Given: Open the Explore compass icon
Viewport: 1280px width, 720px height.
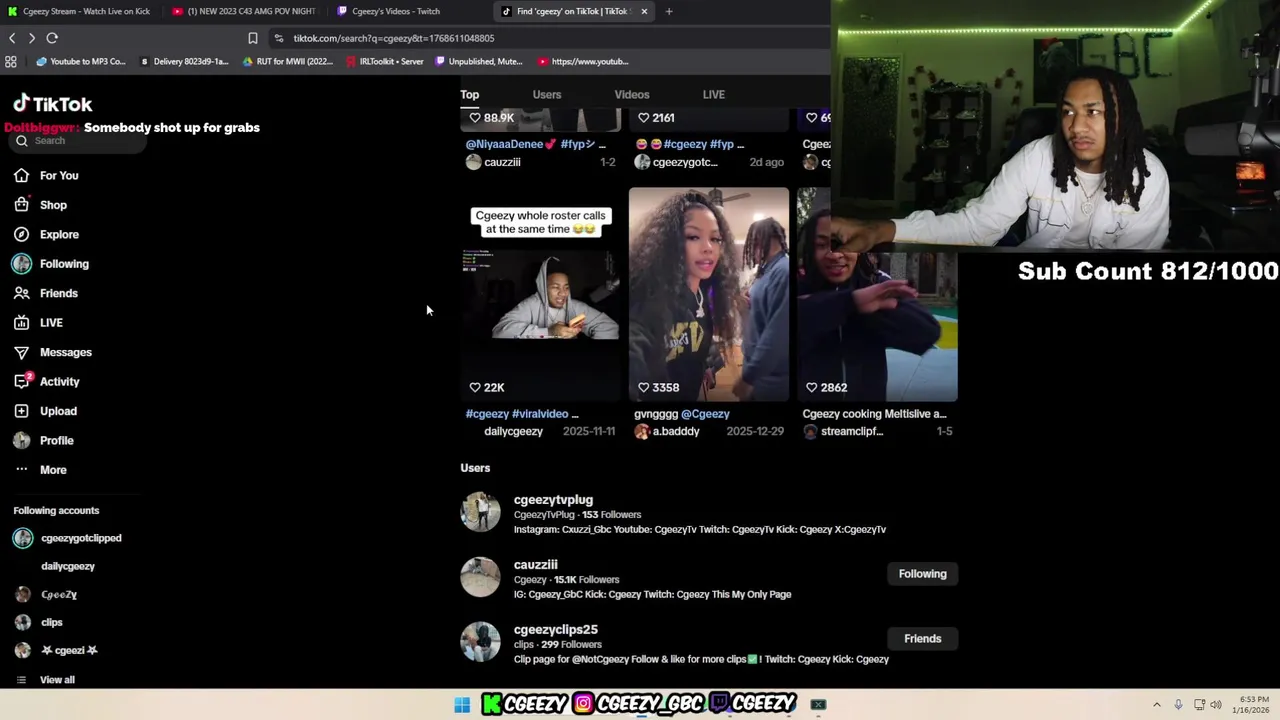Looking at the screenshot, I should click(x=22, y=234).
